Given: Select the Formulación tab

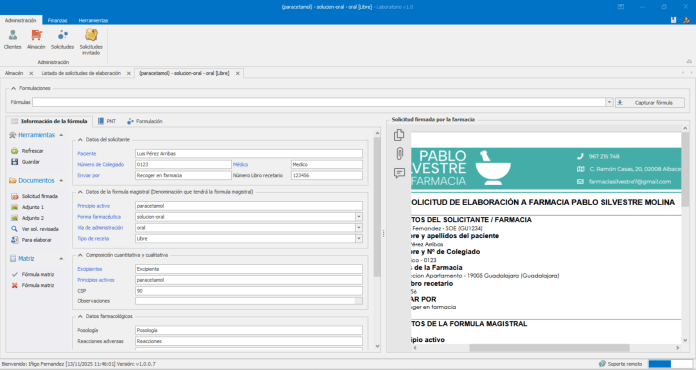Looking at the screenshot, I should click(x=145, y=121).
